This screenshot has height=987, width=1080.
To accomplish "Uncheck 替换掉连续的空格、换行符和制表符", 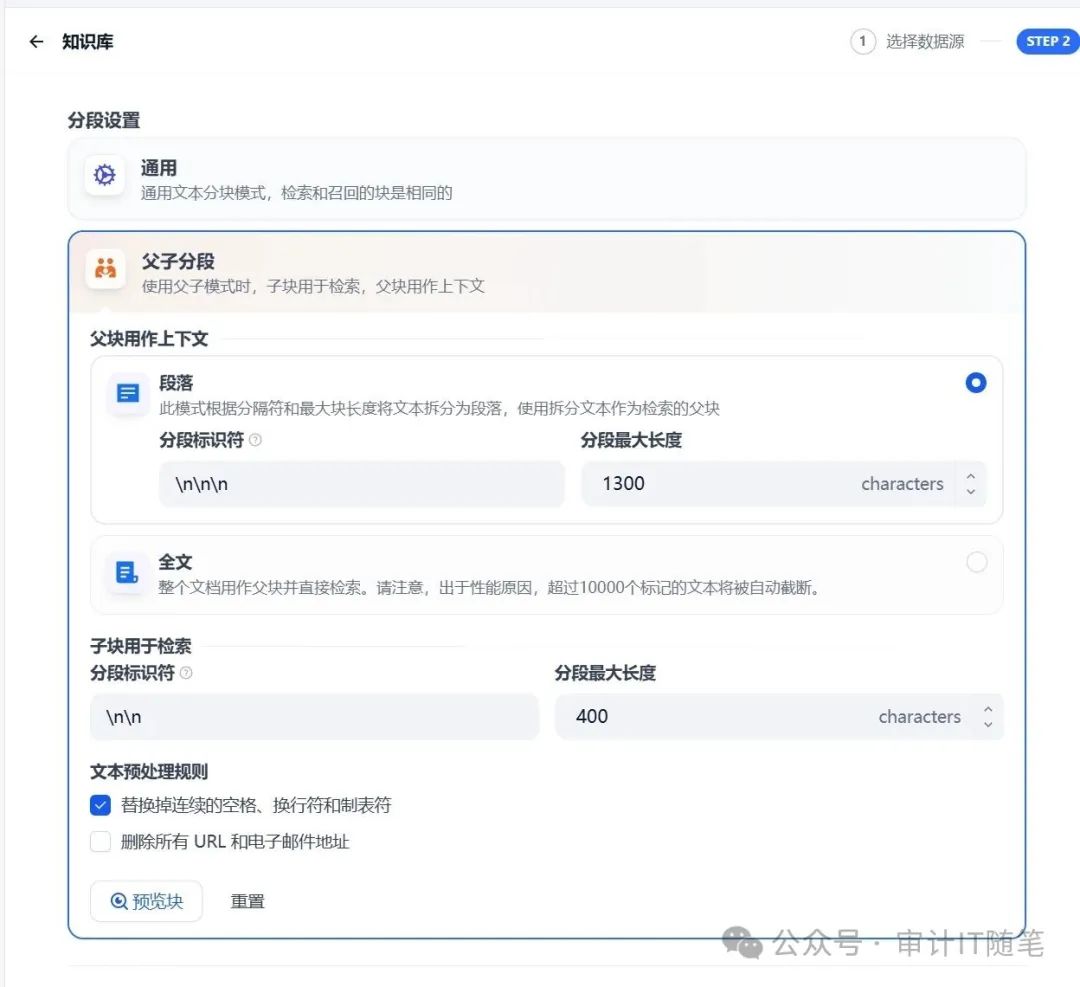I will (x=101, y=805).
